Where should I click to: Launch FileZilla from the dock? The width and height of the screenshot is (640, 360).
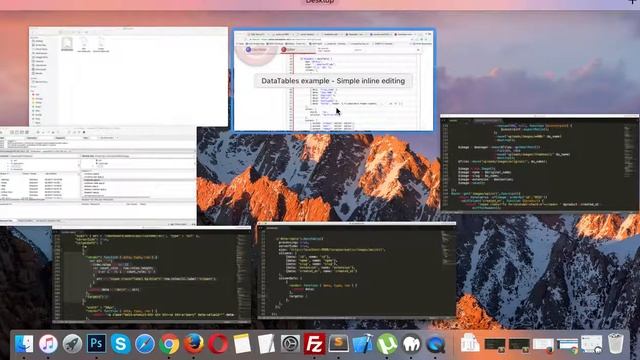tap(314, 344)
